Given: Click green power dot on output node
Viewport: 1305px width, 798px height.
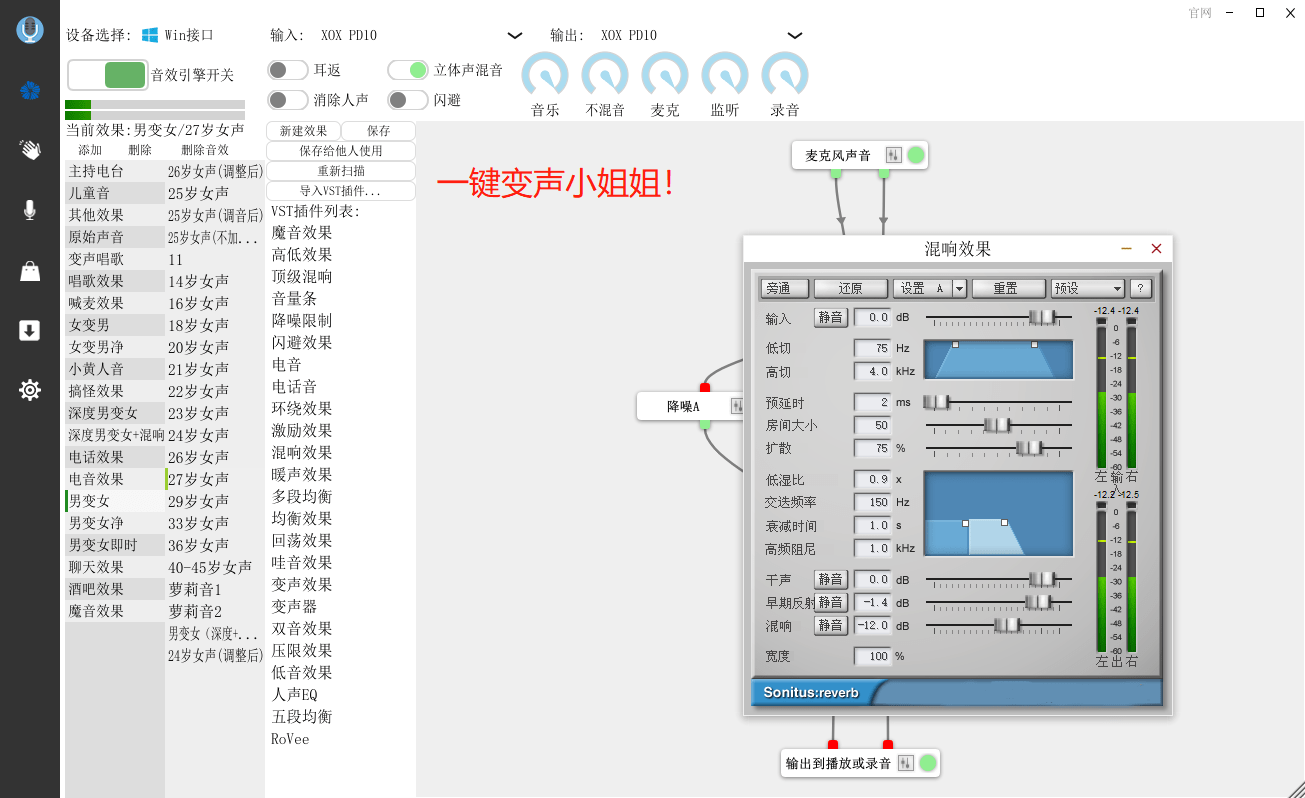Looking at the screenshot, I should [928, 763].
